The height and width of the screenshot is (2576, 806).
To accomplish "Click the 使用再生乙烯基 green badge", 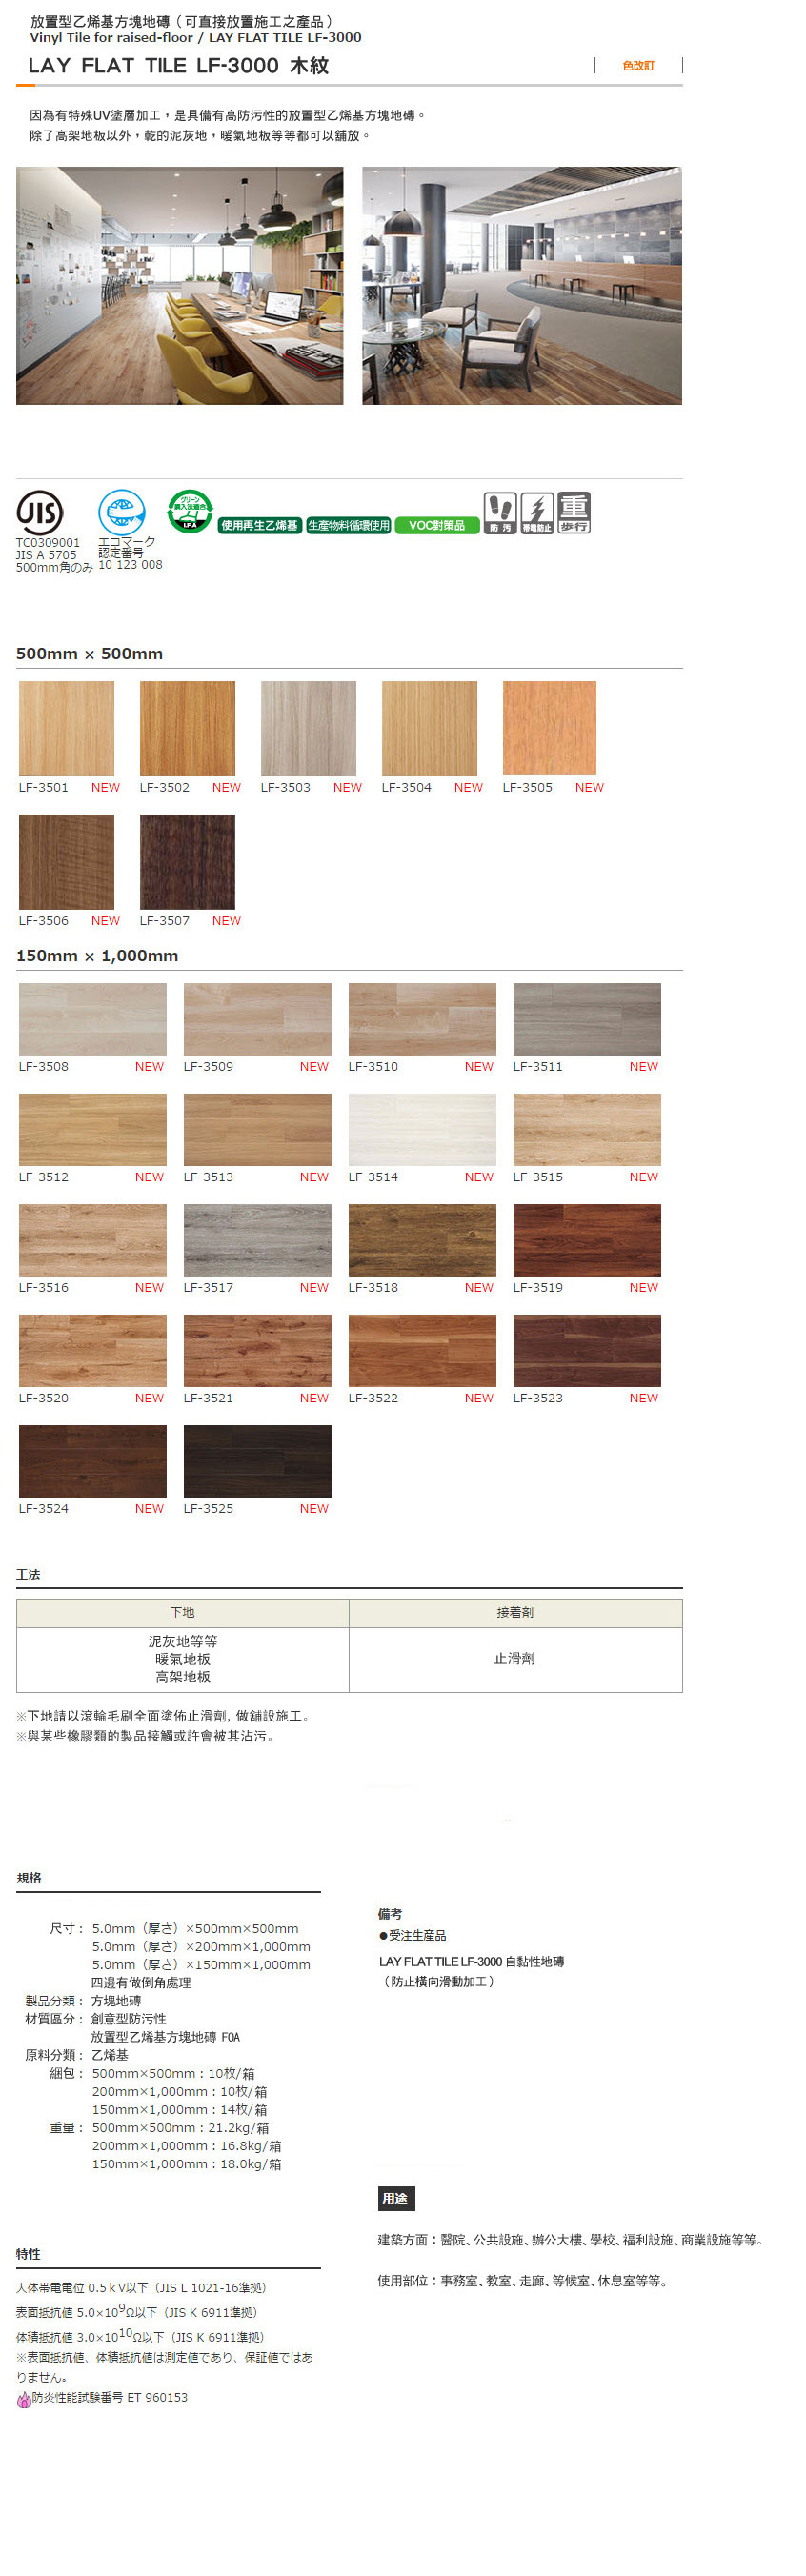I will tap(259, 525).
